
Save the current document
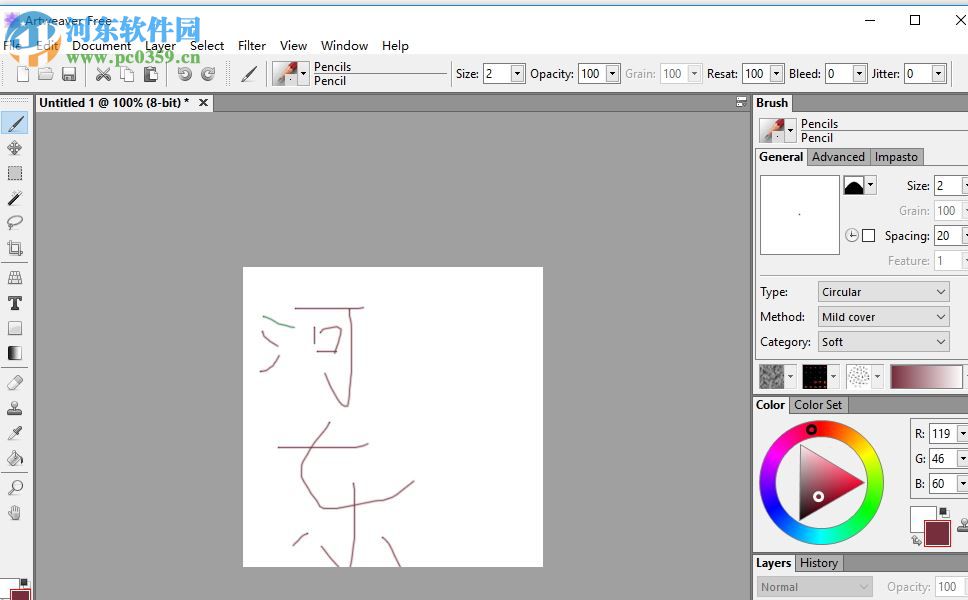click(x=69, y=73)
